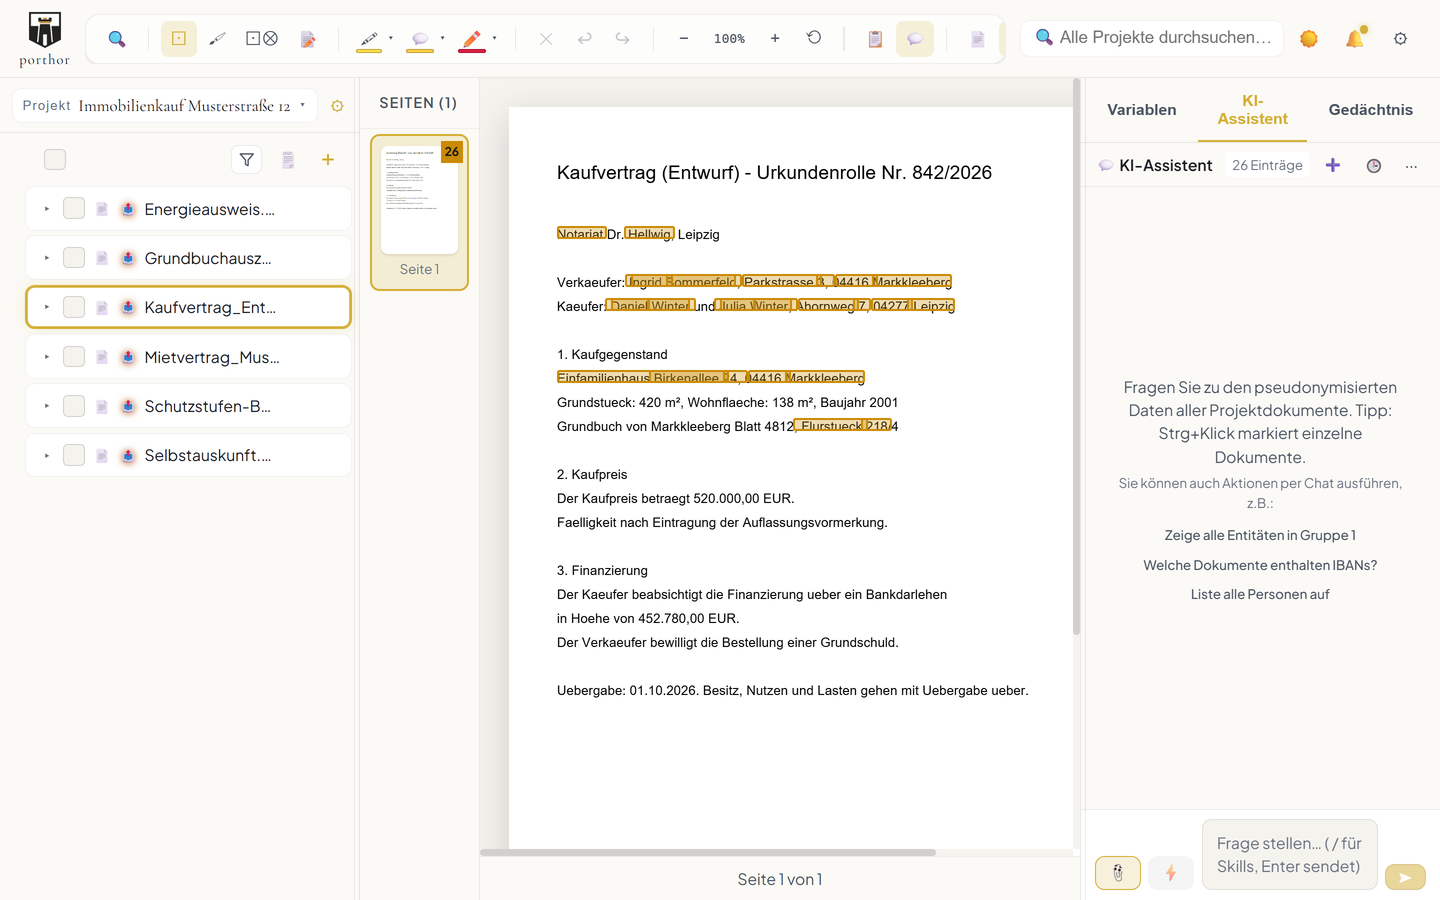Click the filter funnel icon in document list
This screenshot has width=1440, height=900.
[x=247, y=160]
